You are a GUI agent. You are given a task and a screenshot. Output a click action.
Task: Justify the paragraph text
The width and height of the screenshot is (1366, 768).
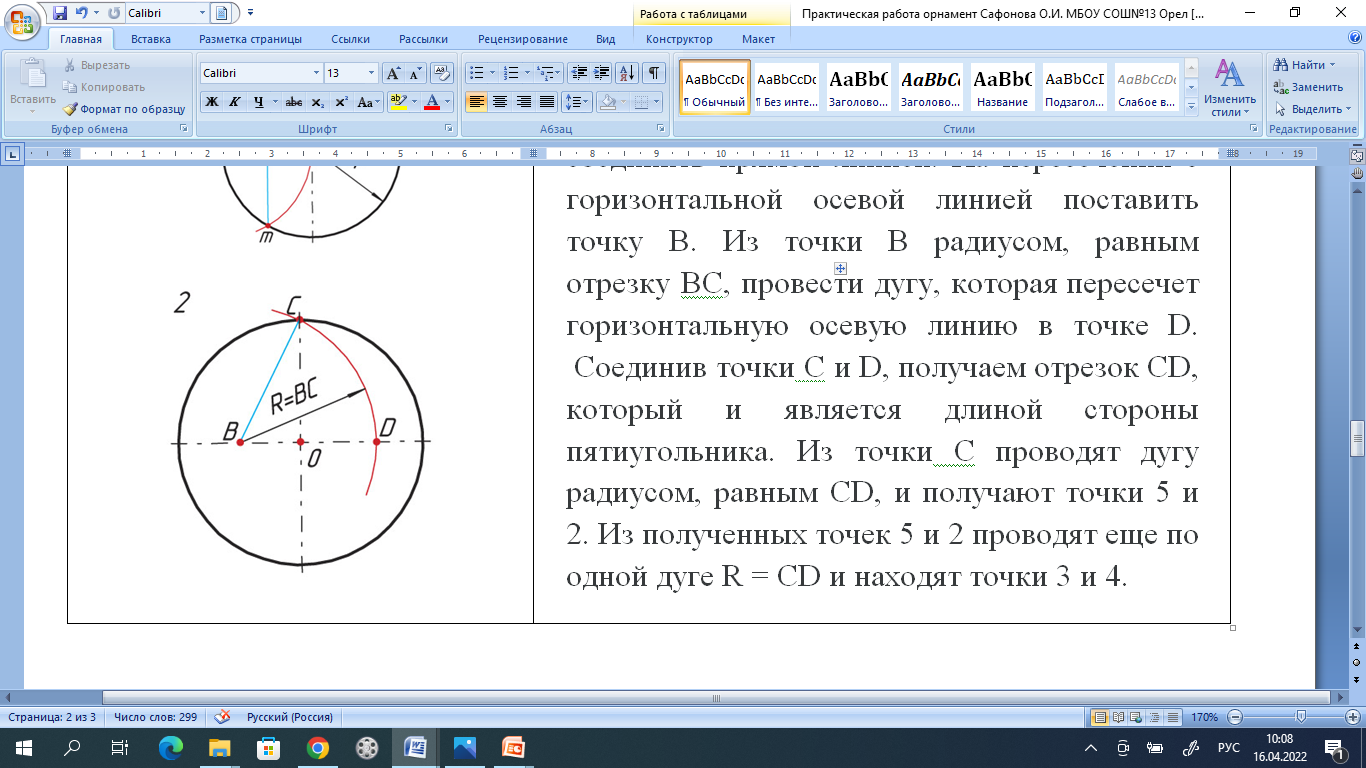[547, 102]
